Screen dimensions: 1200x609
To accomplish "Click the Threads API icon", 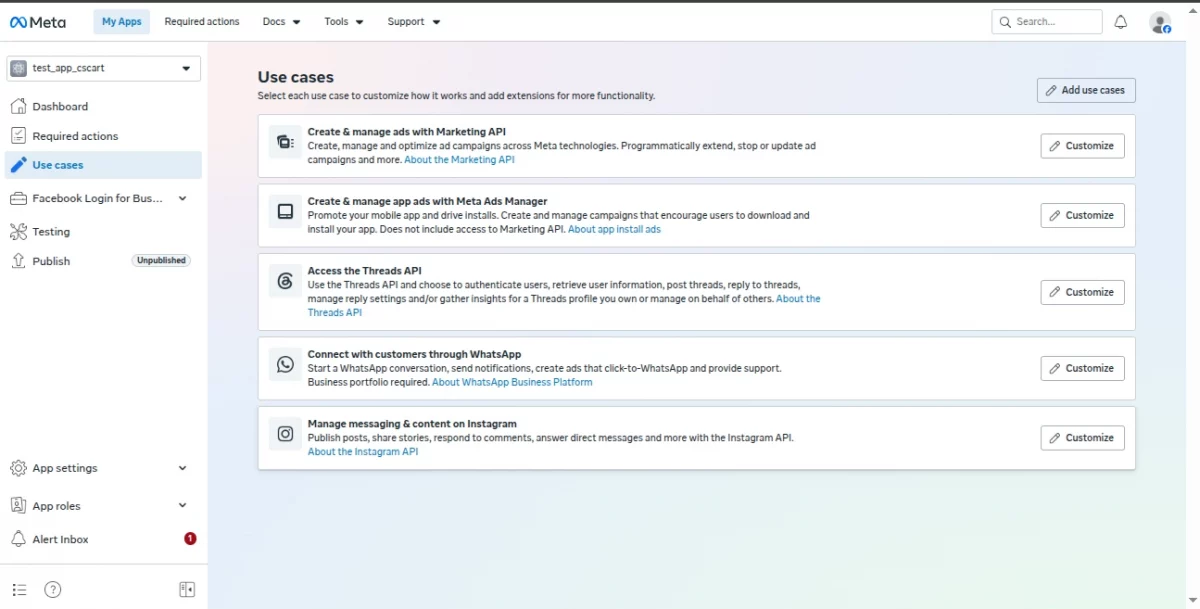I will [285, 281].
